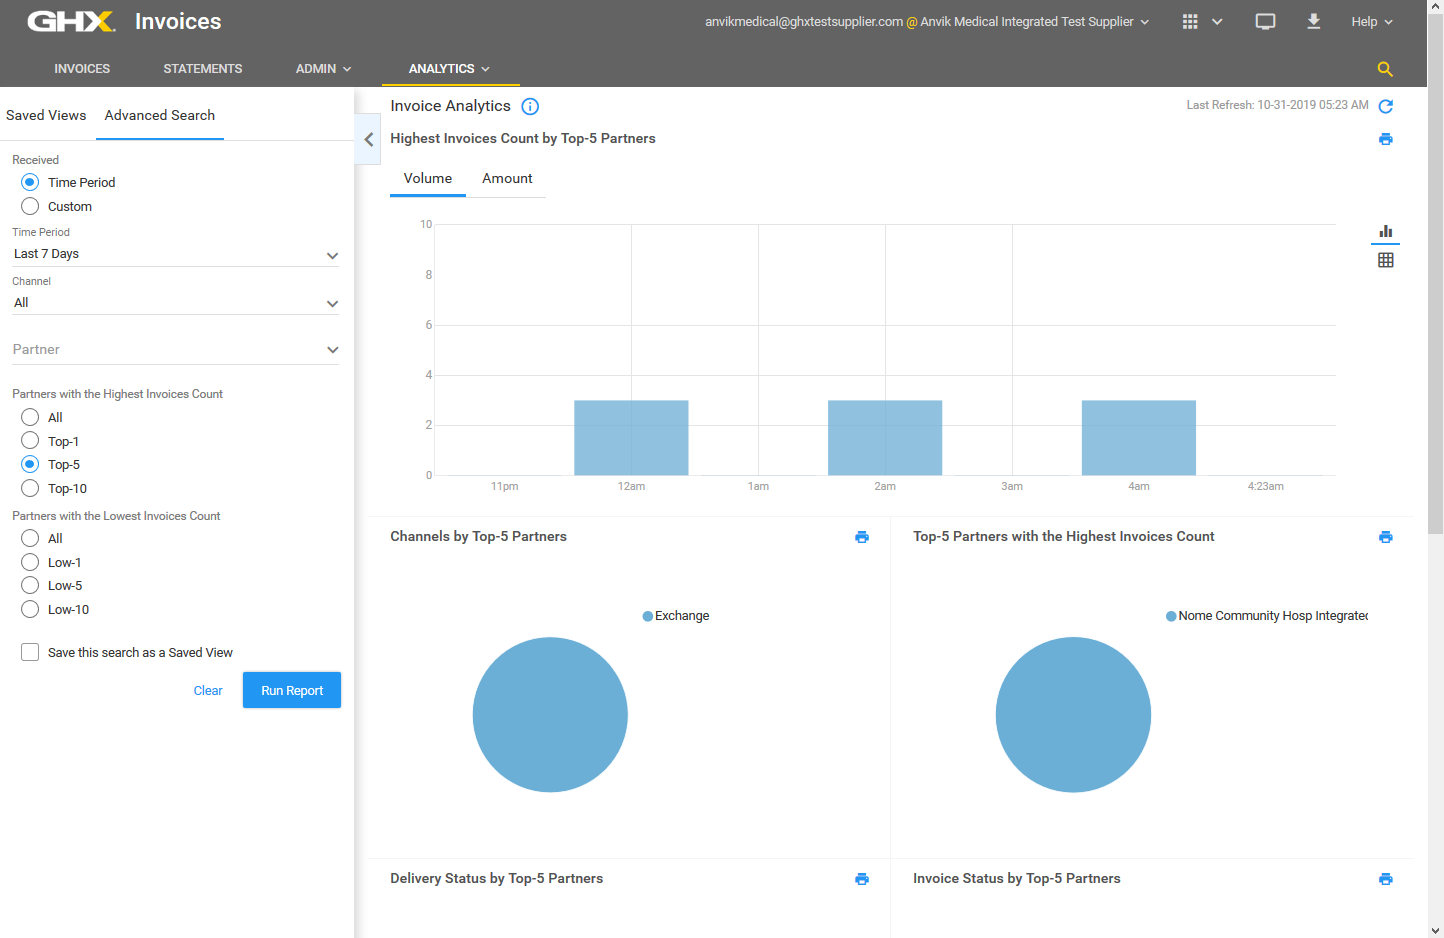This screenshot has height=938, width=1444.
Task: Open the Channel dropdown
Action: pos(176,303)
